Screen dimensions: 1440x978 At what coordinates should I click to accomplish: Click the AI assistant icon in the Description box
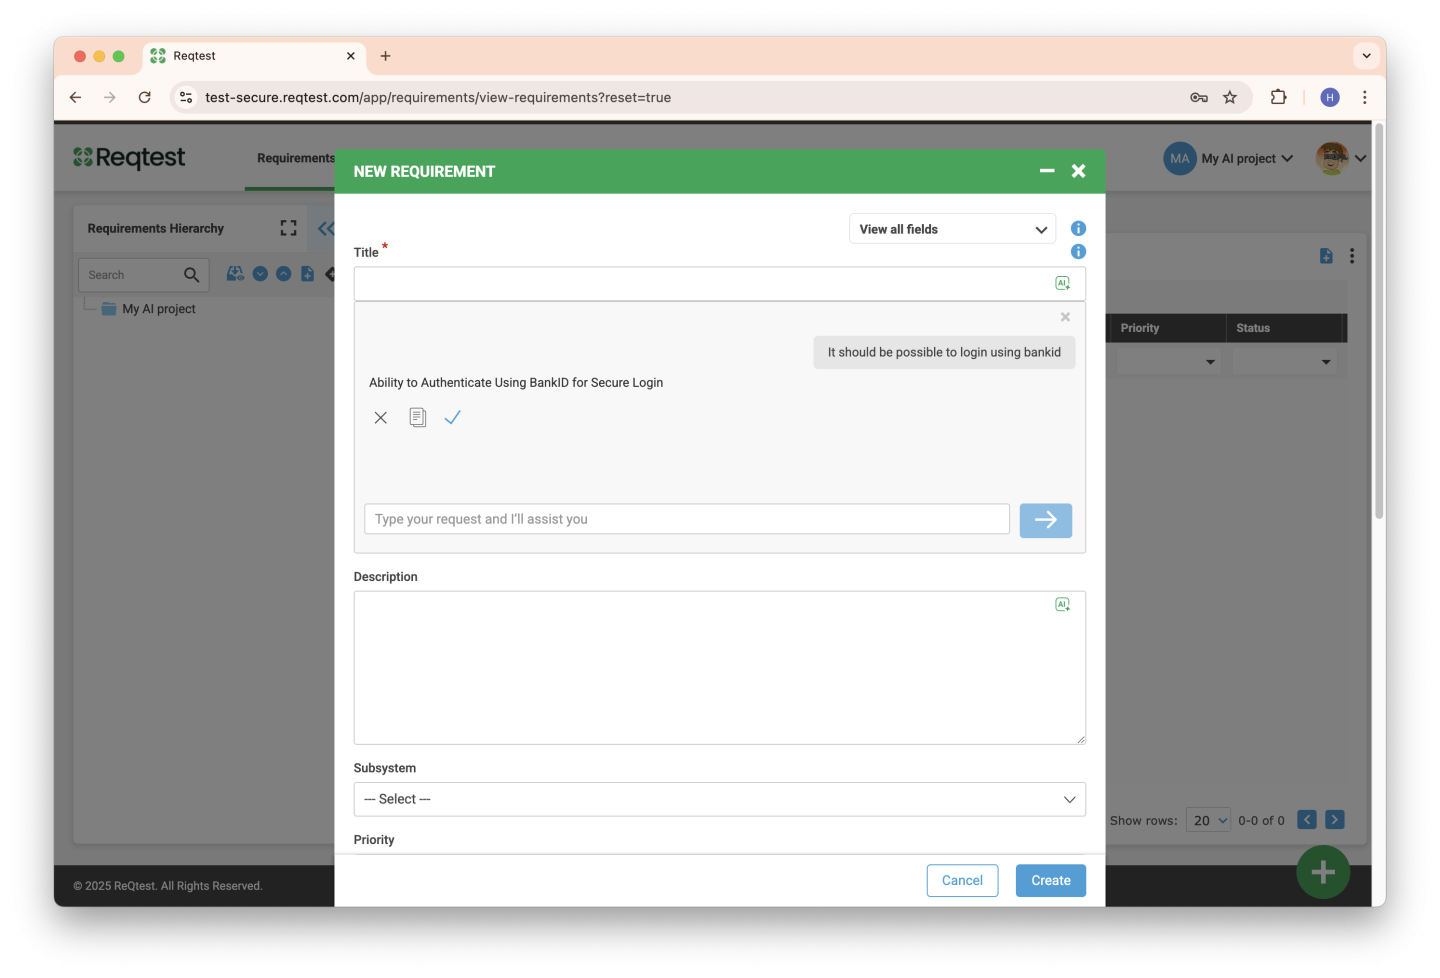pos(1062,605)
